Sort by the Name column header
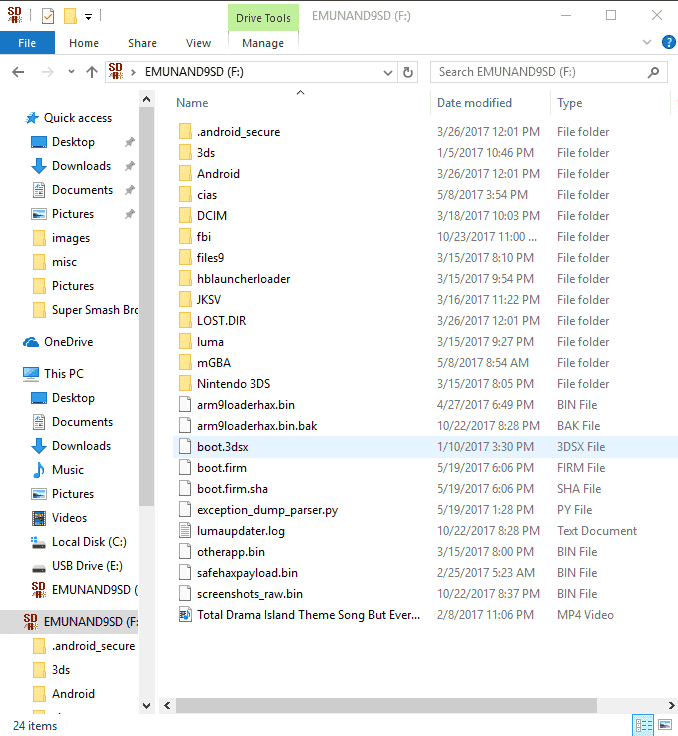 [192, 103]
